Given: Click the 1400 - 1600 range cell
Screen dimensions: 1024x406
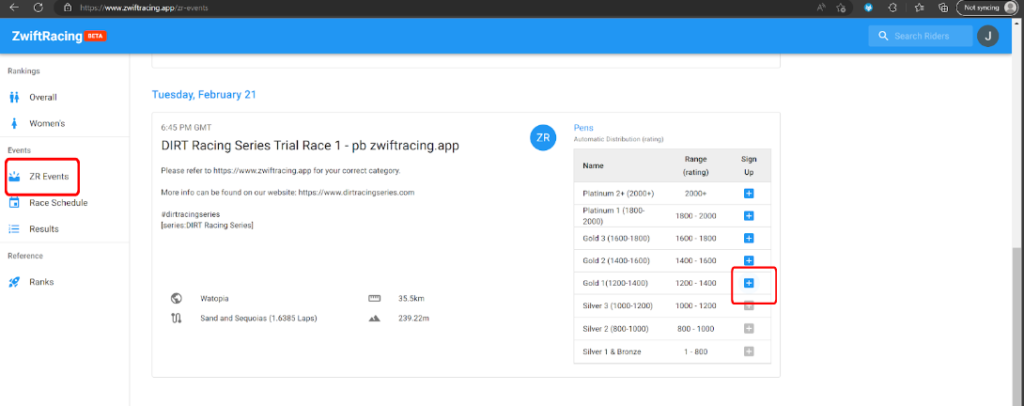Looking at the screenshot, I should (696, 260).
